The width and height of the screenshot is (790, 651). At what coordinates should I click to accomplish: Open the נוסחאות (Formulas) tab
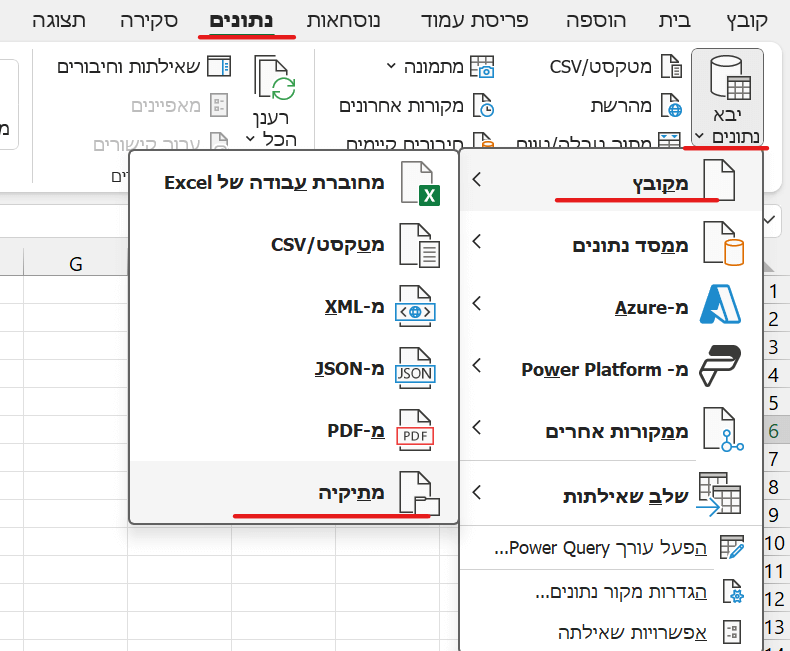coord(343,21)
